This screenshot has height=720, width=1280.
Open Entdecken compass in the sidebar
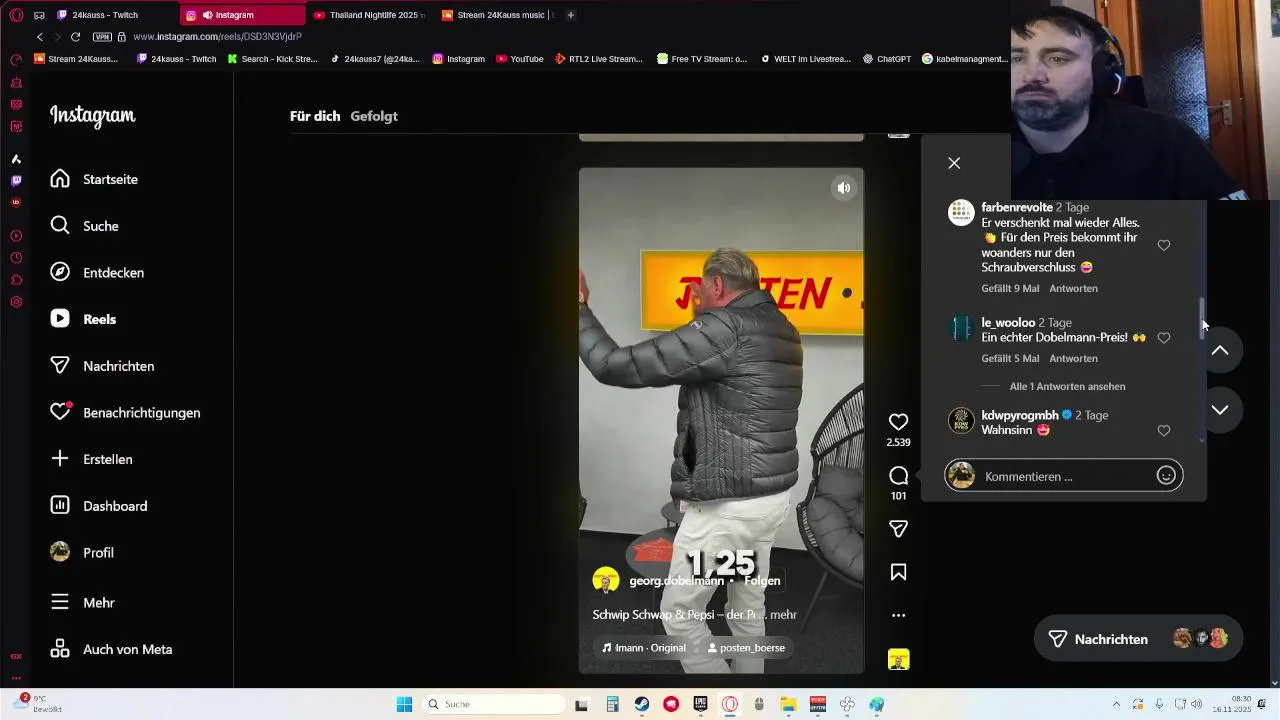click(x=97, y=272)
